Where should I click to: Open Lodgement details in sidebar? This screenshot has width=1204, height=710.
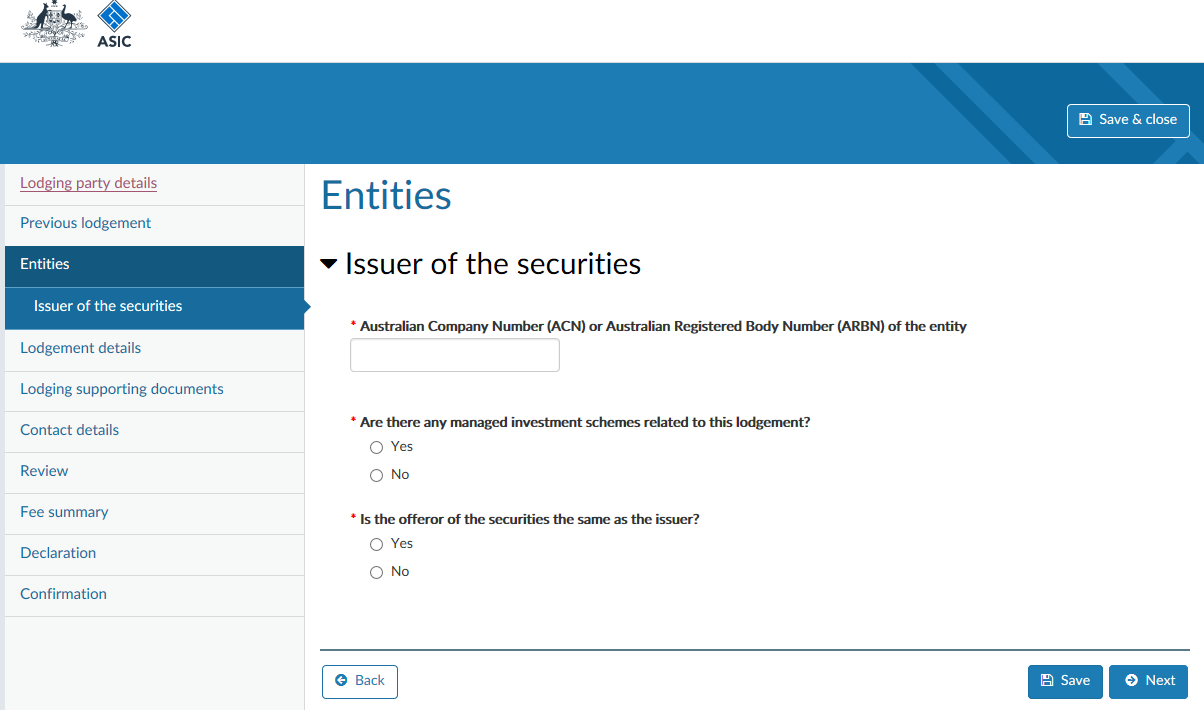point(80,348)
